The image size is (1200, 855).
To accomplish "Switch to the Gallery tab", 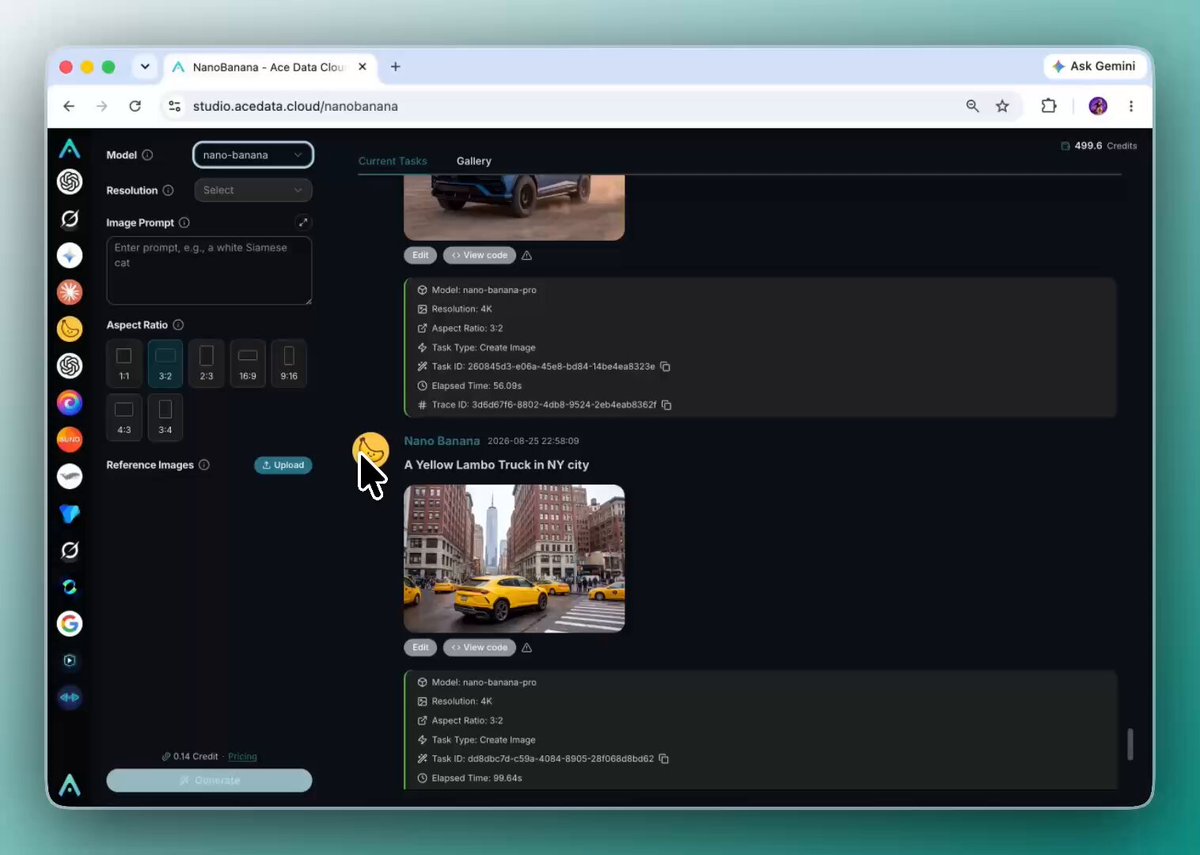I will (x=474, y=161).
